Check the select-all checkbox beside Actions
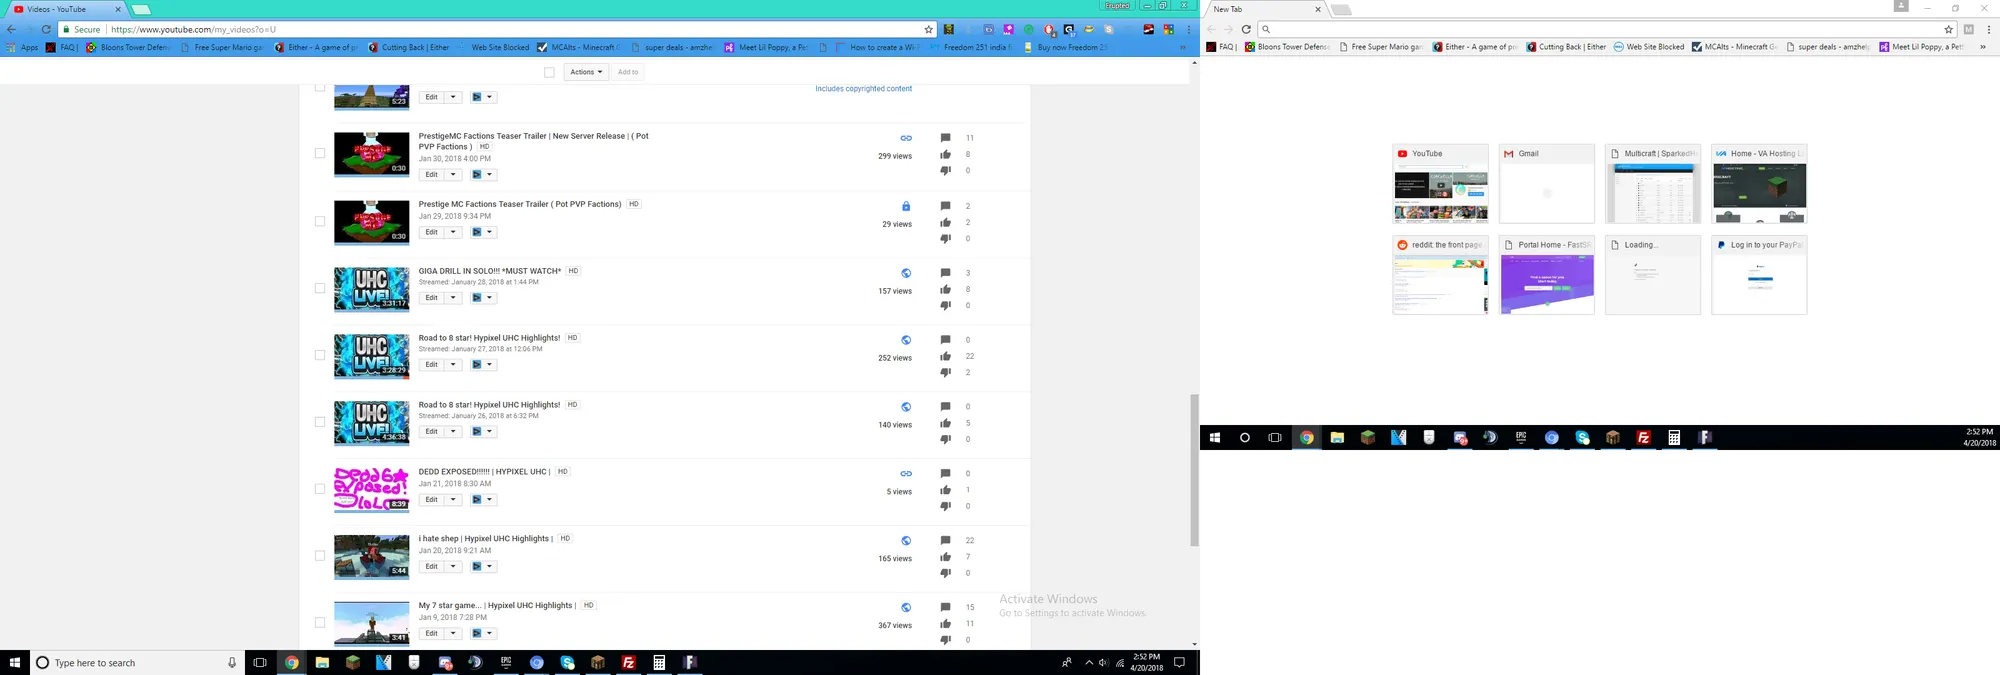The height and width of the screenshot is (675, 2000). [x=549, y=72]
